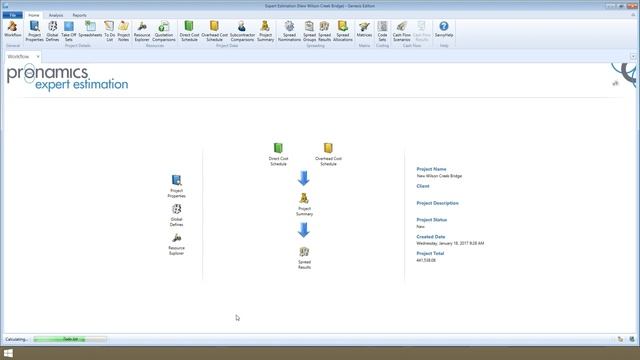This screenshot has height=360, width=640.
Task: Open Spreadsheets from the ribbon
Action: click(90, 29)
